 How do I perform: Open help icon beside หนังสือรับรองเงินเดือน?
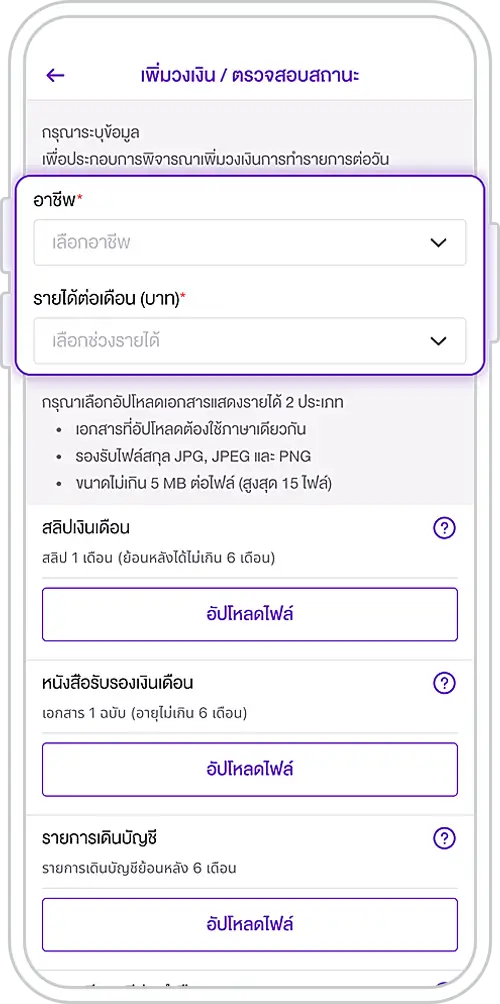[x=444, y=684]
